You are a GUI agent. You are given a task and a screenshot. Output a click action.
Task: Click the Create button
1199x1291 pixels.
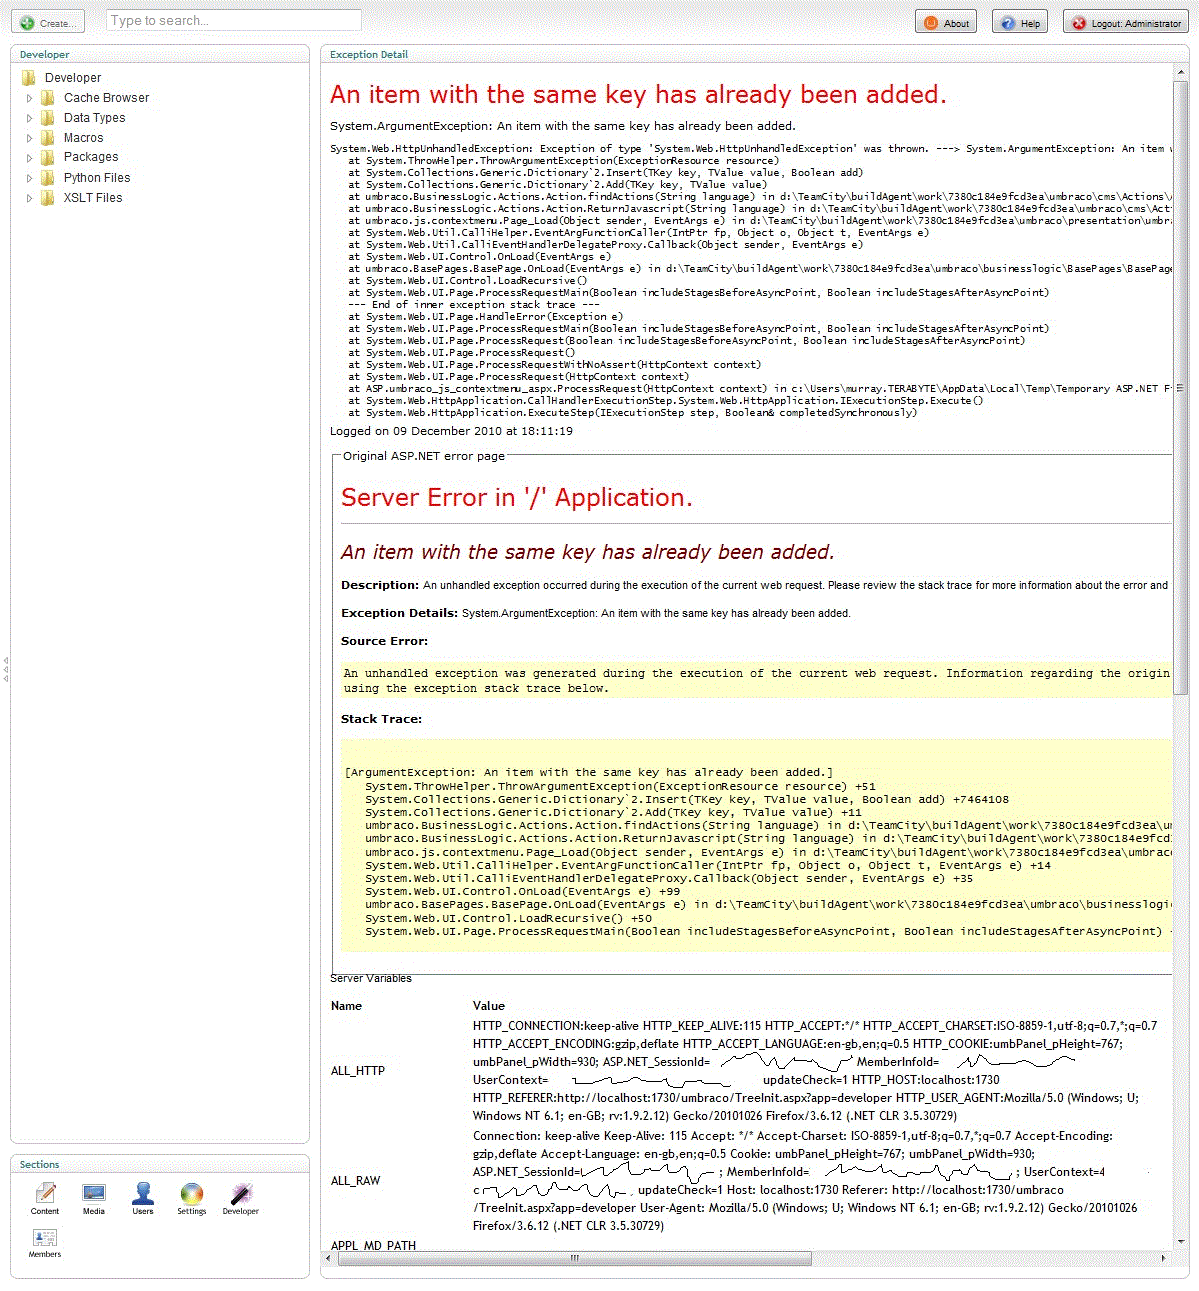47,22
